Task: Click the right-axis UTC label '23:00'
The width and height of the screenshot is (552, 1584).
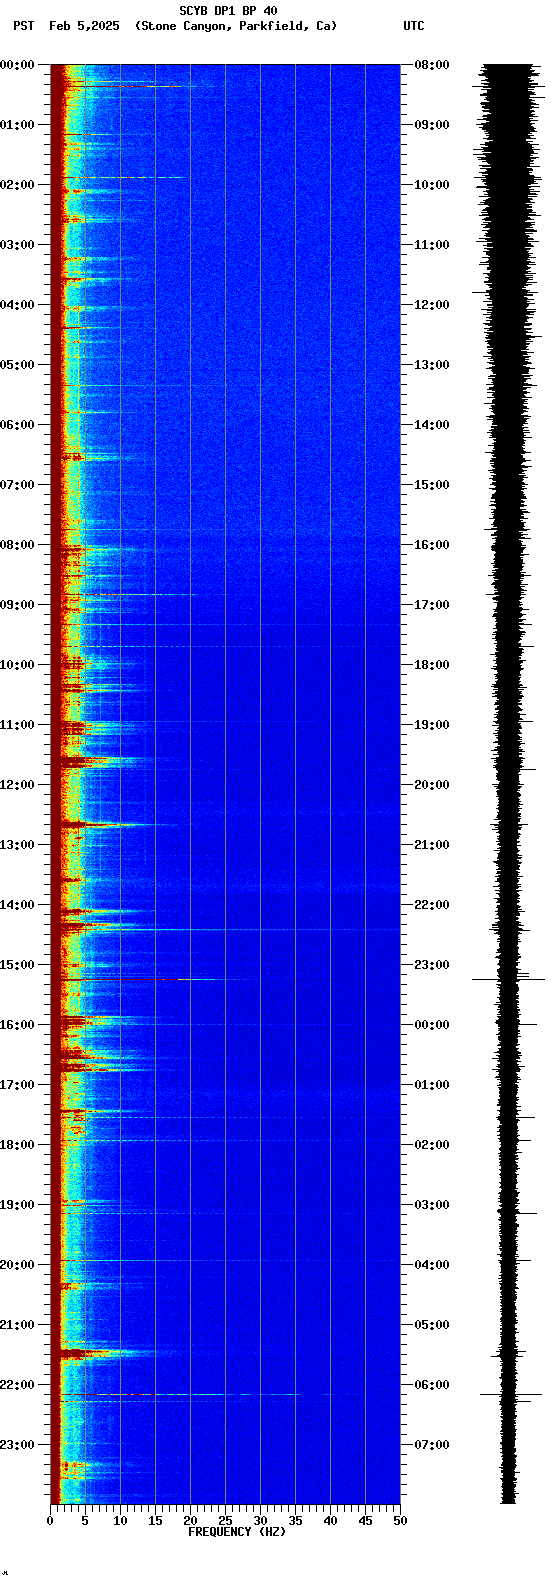Action: 432,965
